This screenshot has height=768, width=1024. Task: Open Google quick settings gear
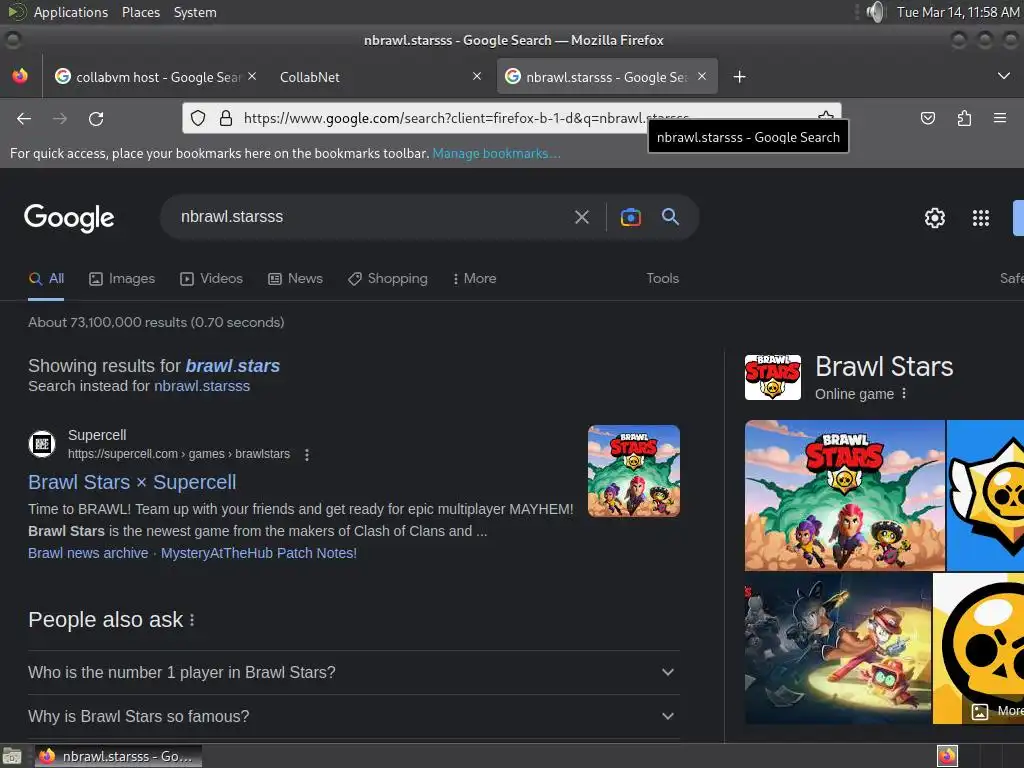[x=935, y=217]
